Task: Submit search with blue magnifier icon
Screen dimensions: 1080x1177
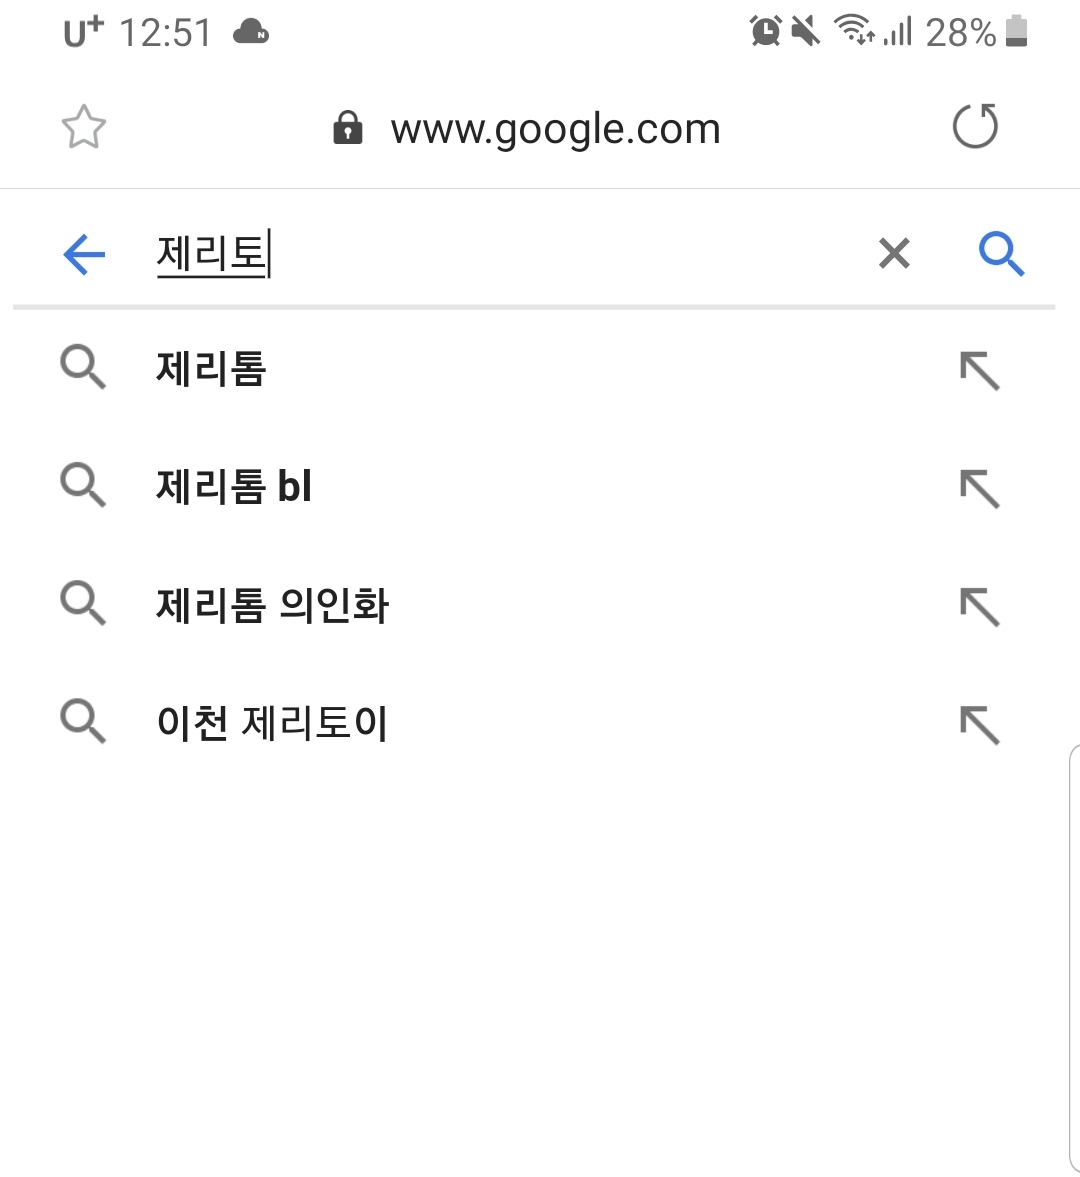Action: pyautogui.click(x=1001, y=254)
